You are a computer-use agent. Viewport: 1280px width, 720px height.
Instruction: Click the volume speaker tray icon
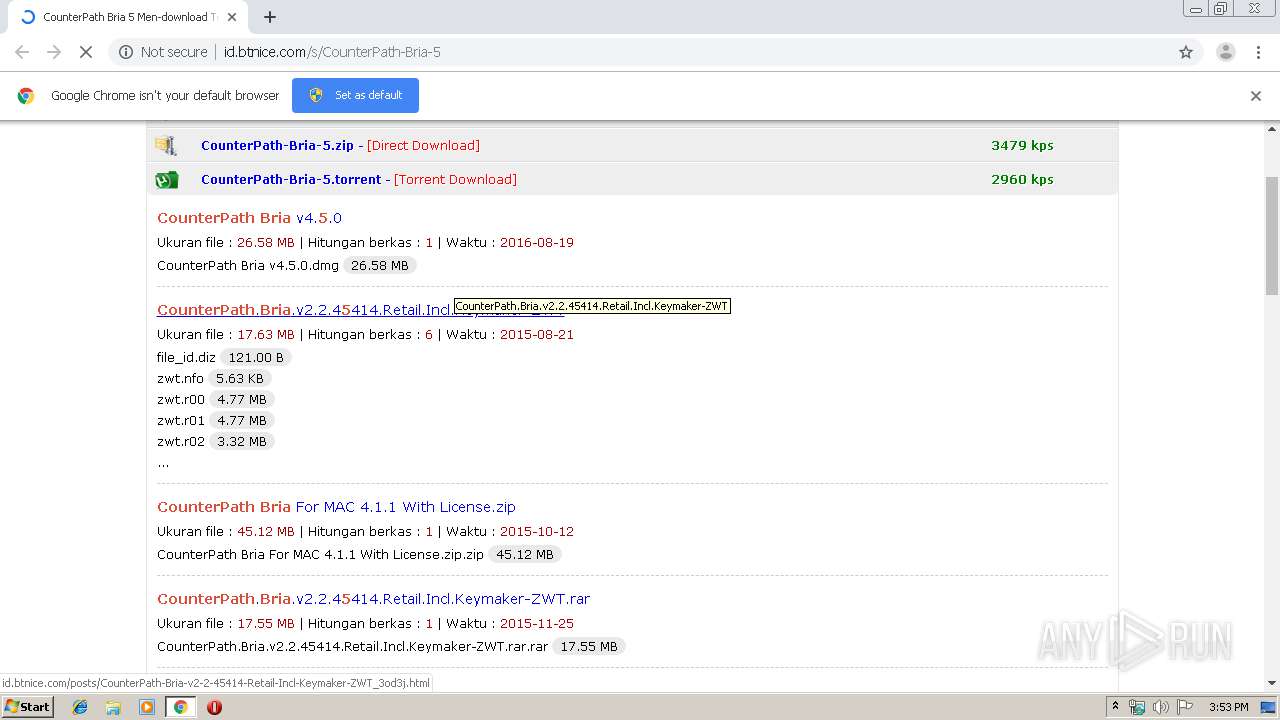[x=1160, y=707]
